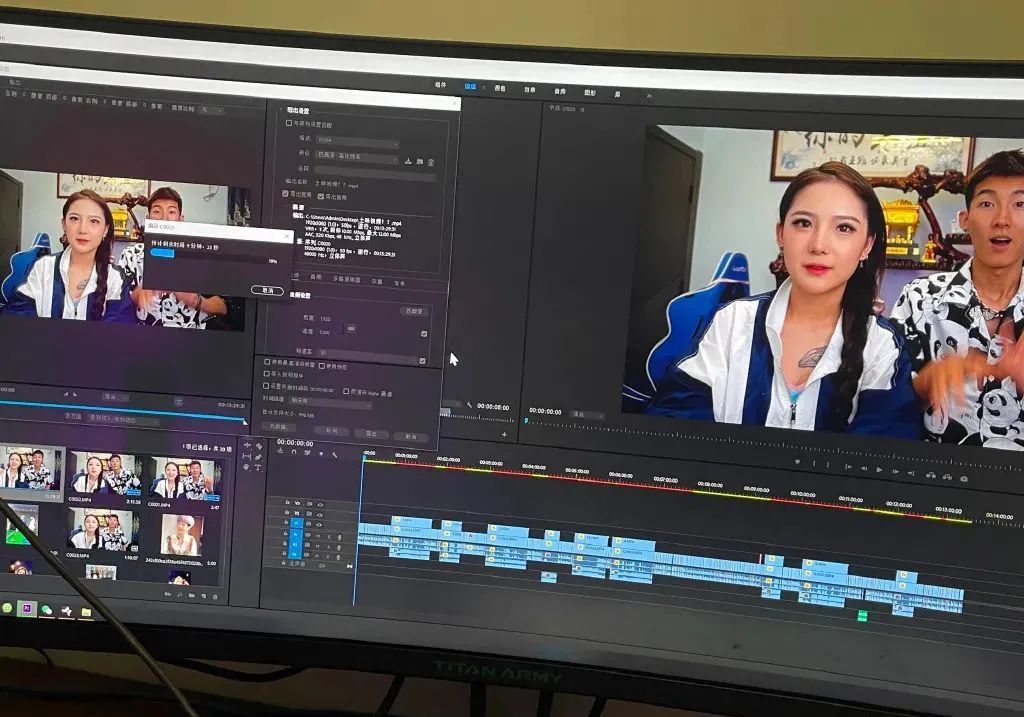Screen dimensions: 1024x717
Task: Click the plus button editor below source monitor
Action: (504, 434)
